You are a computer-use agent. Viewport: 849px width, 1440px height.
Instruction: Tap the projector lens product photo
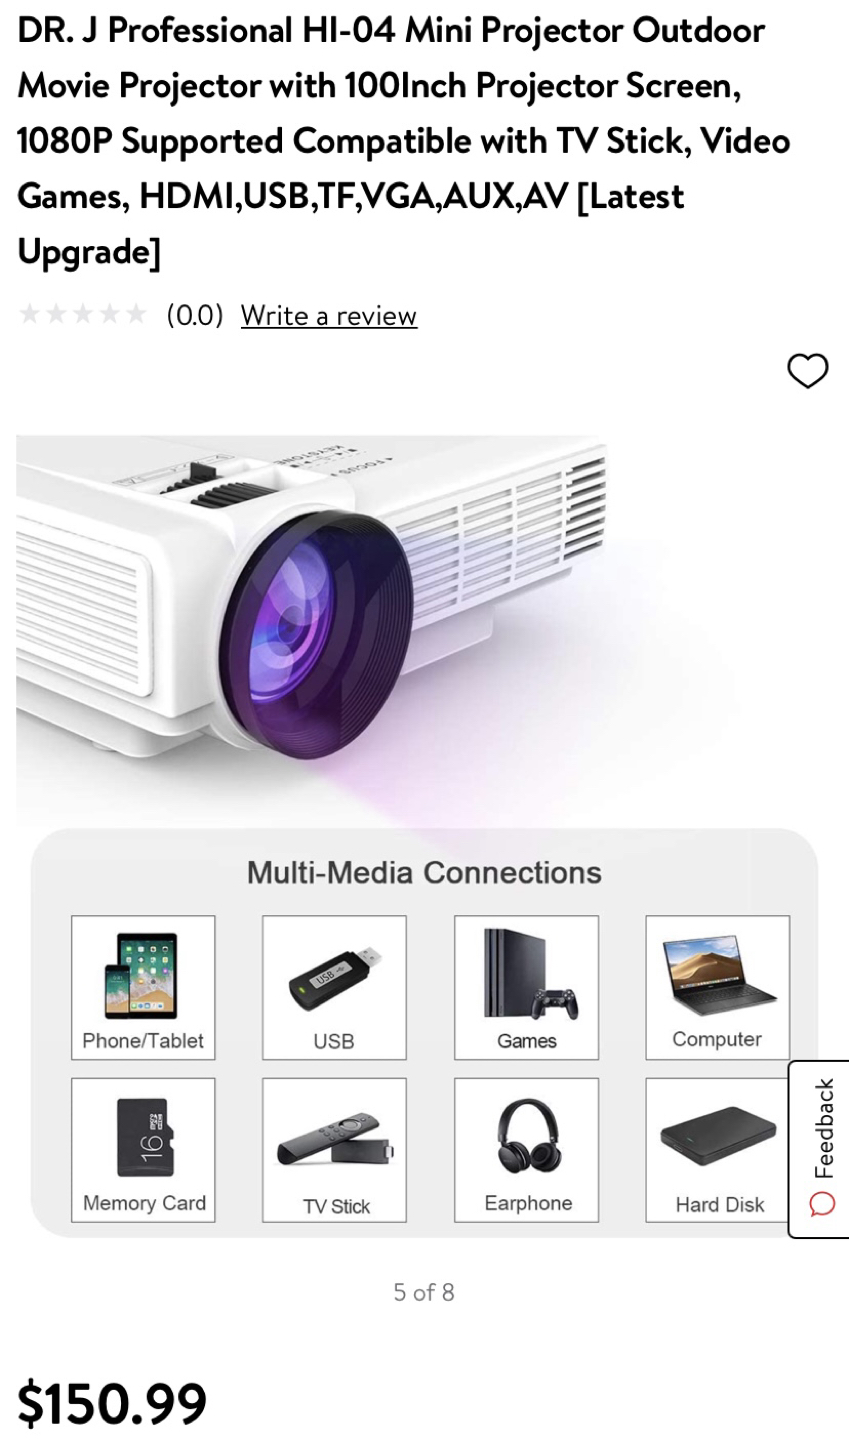point(320,630)
